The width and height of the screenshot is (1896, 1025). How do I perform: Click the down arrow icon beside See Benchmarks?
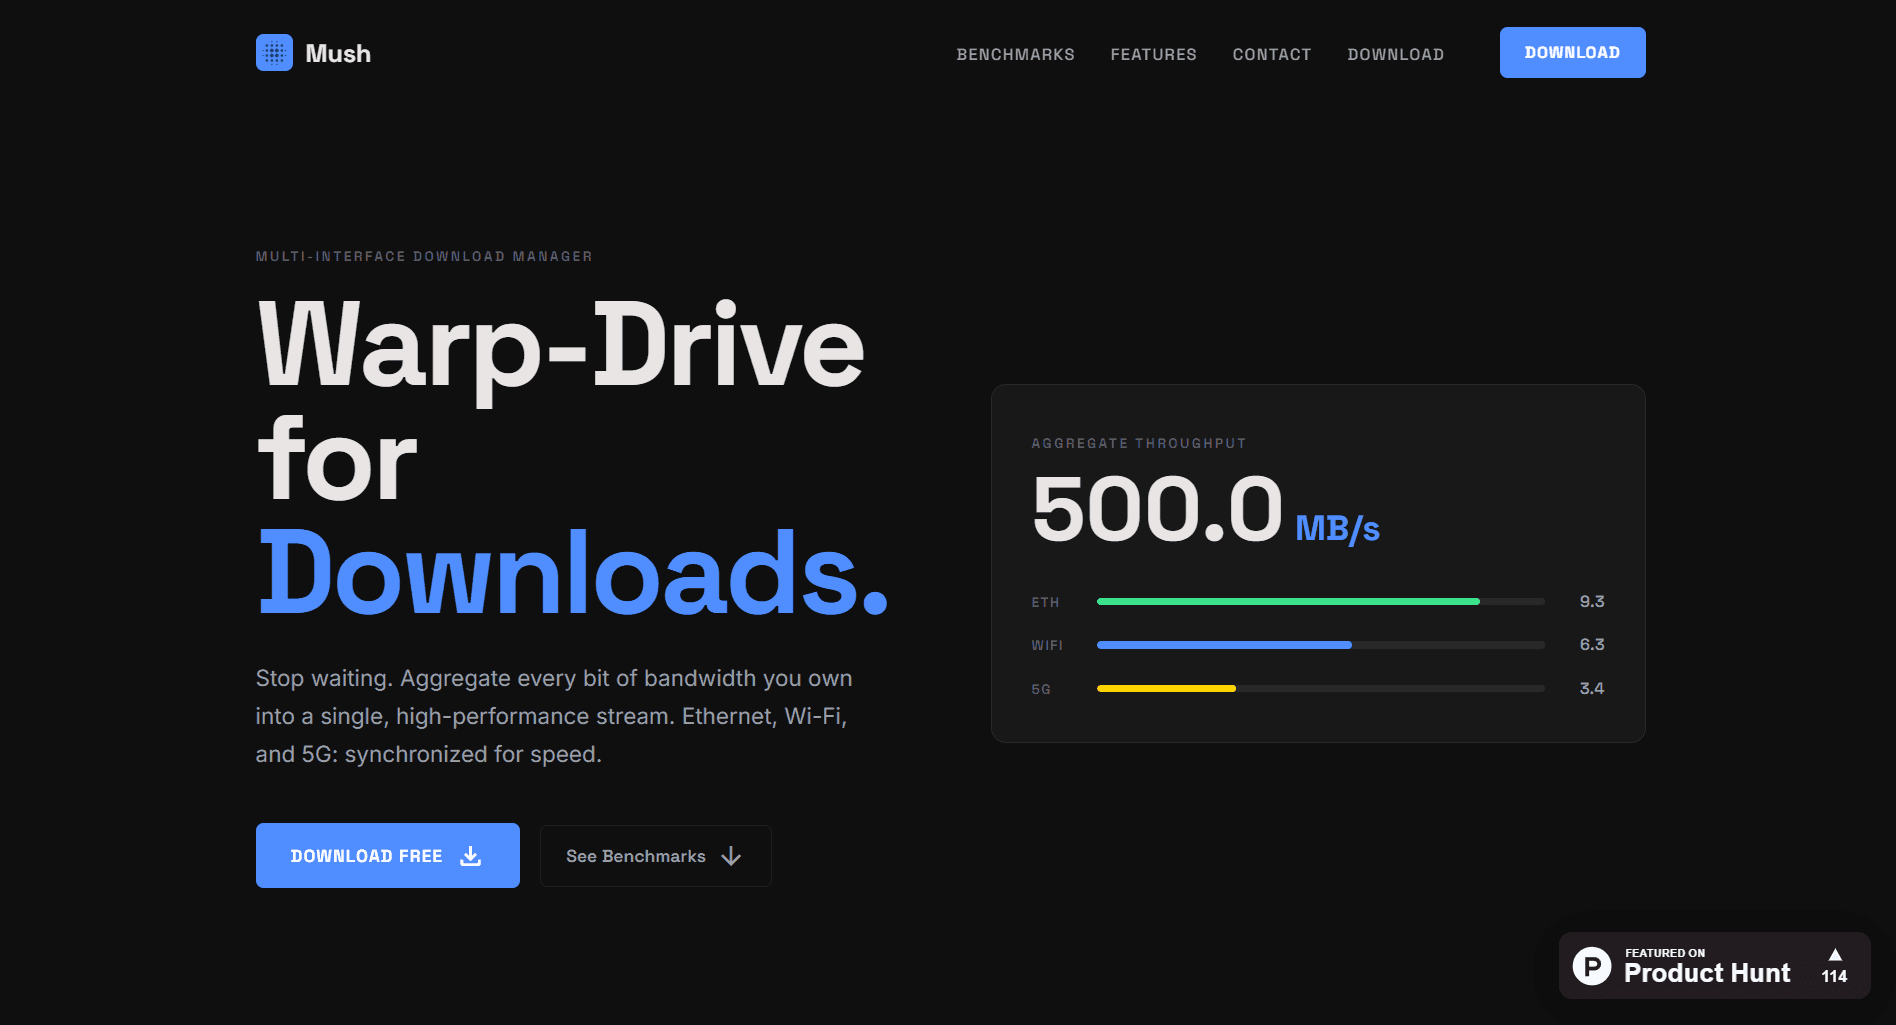point(731,856)
